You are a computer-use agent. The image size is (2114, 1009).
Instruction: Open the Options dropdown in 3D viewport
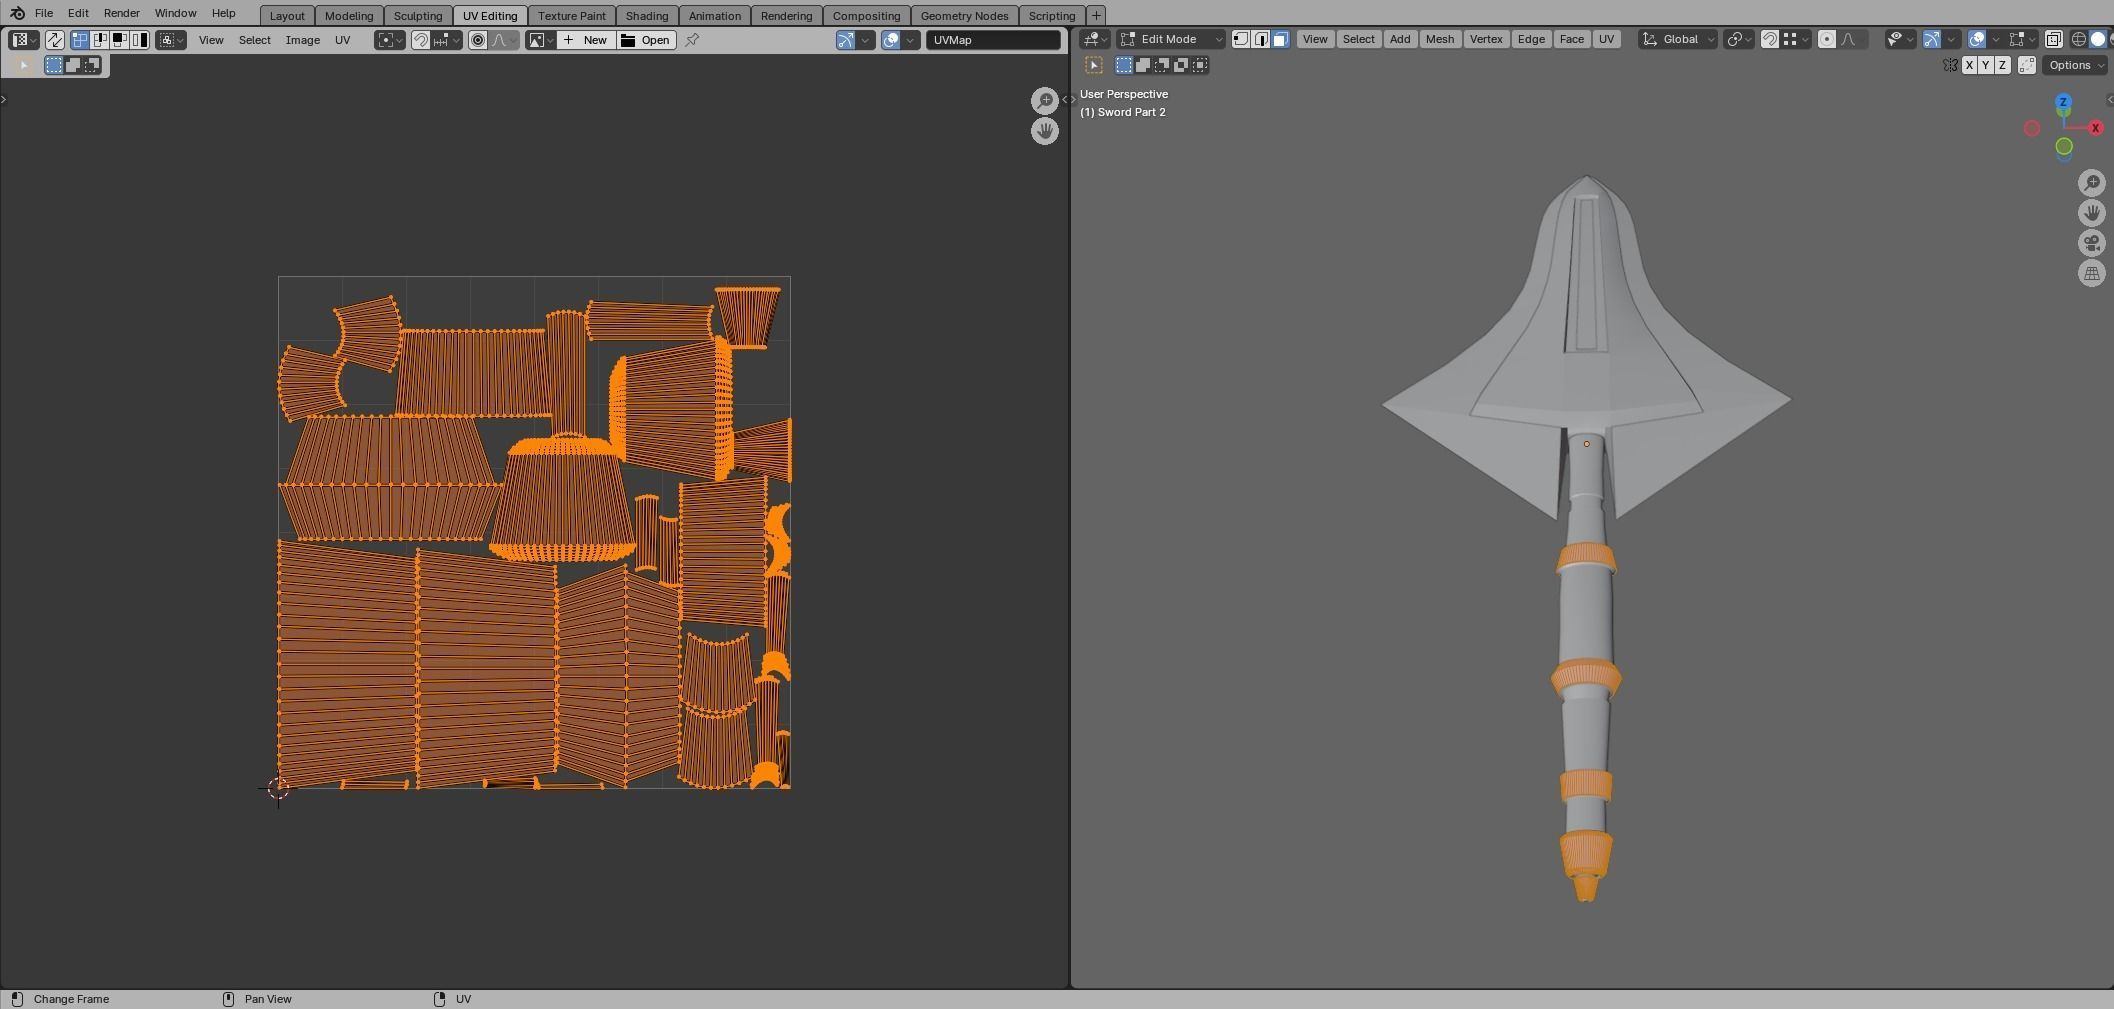(x=2075, y=65)
